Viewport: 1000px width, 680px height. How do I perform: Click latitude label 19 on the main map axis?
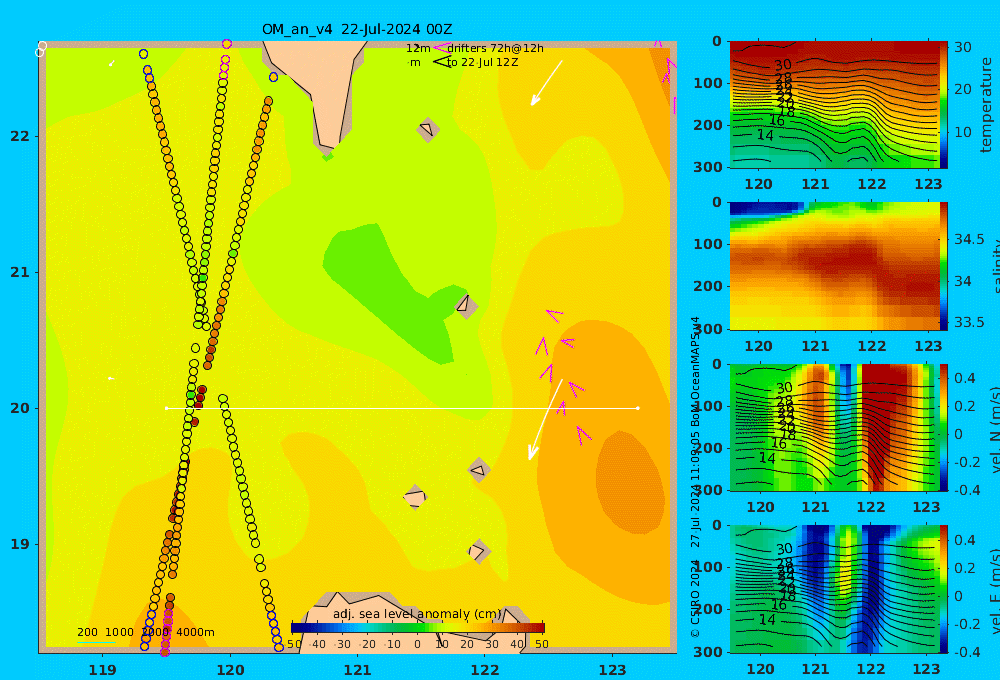click(19, 544)
